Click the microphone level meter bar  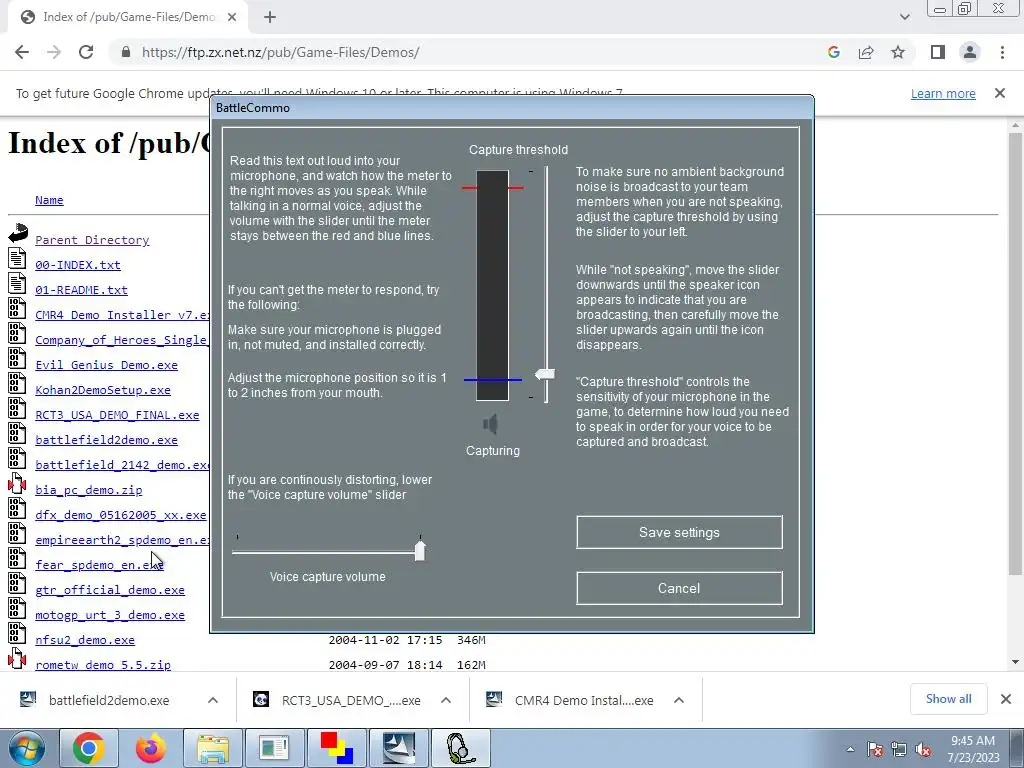pos(492,285)
